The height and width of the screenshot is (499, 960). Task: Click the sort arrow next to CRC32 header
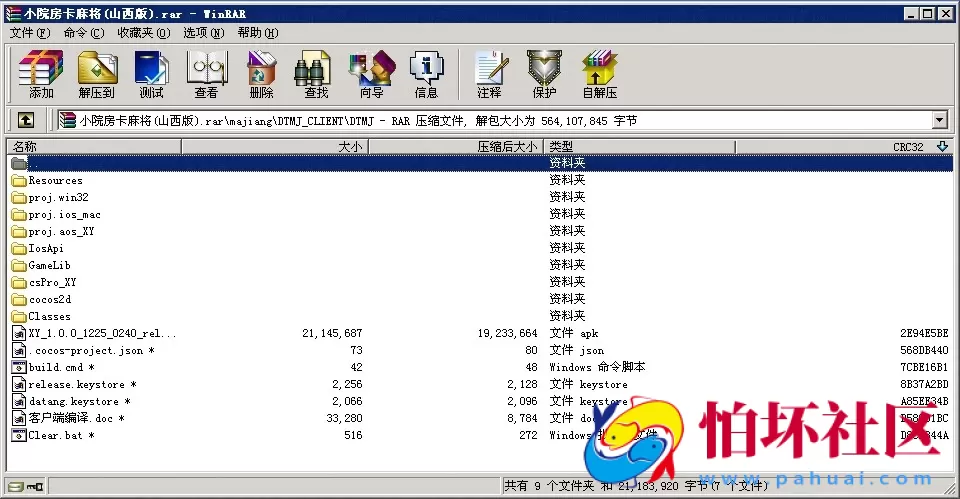pos(942,146)
